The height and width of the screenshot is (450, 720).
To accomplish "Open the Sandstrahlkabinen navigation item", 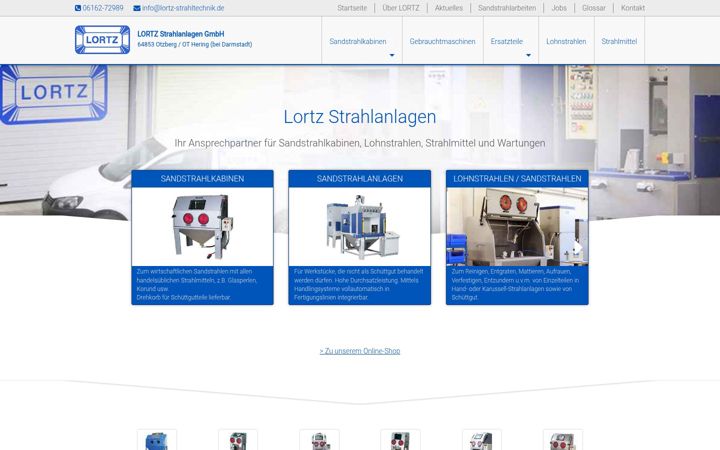I will coord(358,41).
